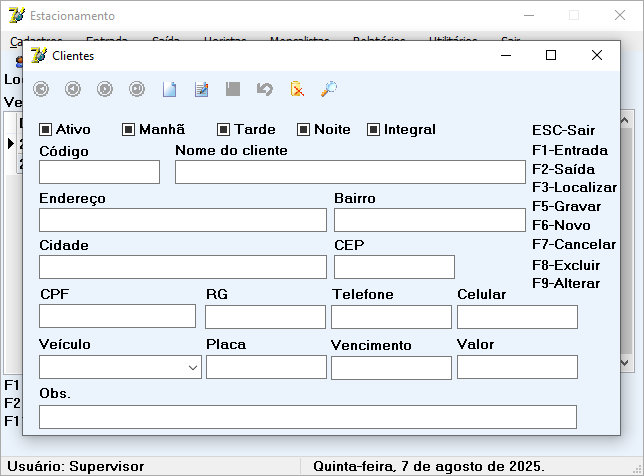Go to first client record icon
This screenshot has width=644, height=476.
pyautogui.click(x=41, y=89)
